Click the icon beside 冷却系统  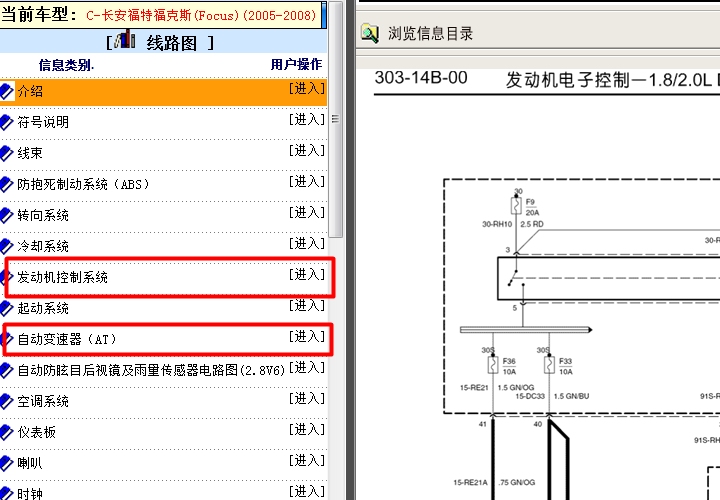[x=6, y=246]
